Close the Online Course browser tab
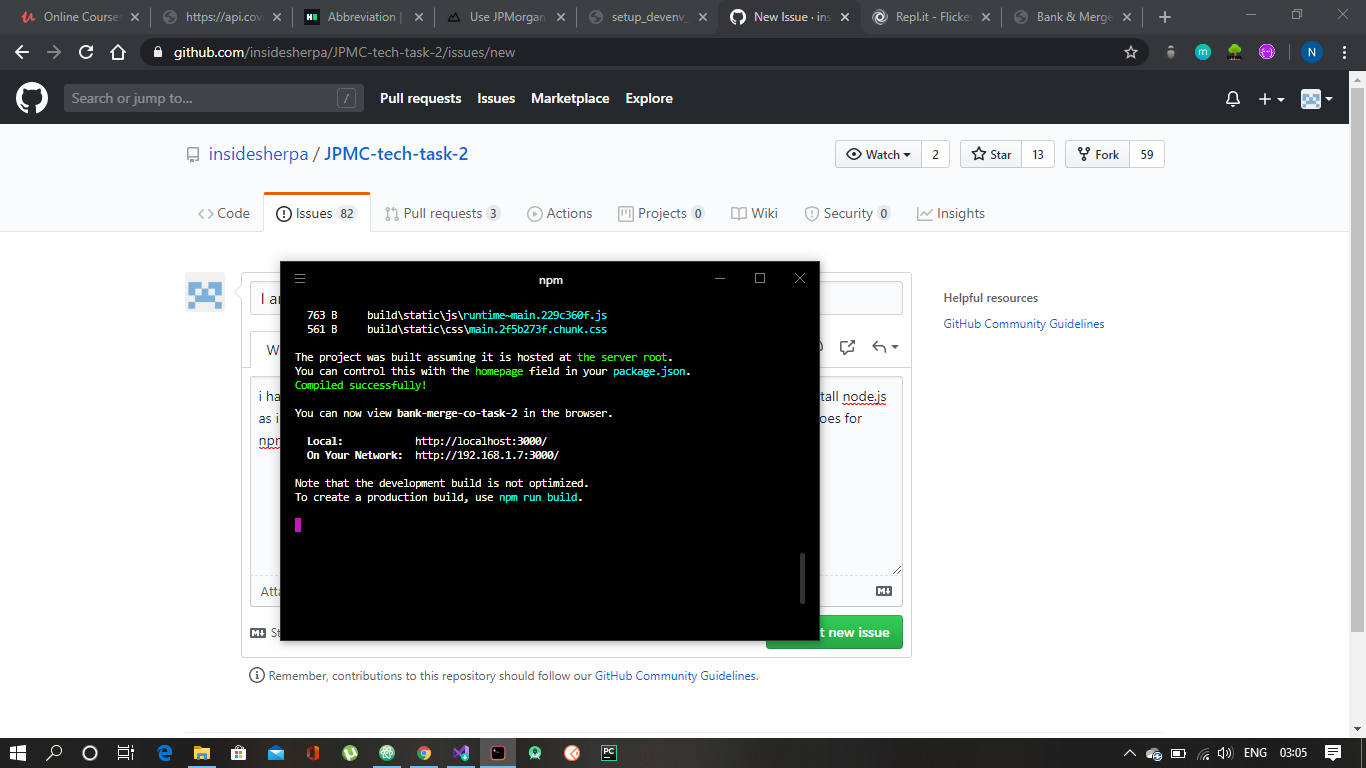 [135, 17]
